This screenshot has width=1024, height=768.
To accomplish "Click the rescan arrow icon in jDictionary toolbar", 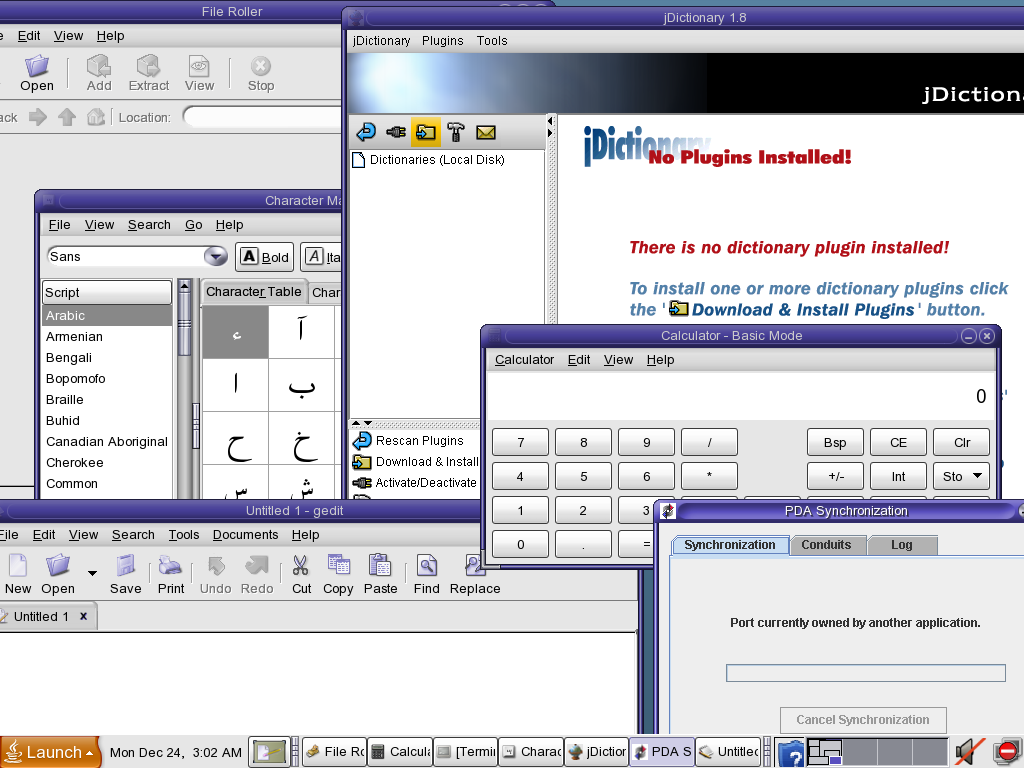I will point(366,133).
